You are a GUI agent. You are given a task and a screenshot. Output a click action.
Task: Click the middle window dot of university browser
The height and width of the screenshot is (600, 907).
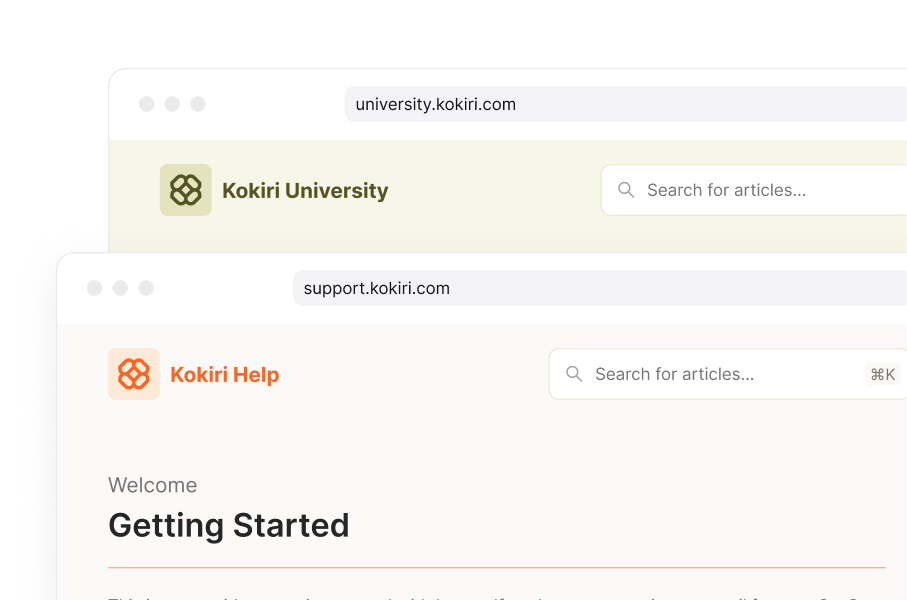pos(172,104)
